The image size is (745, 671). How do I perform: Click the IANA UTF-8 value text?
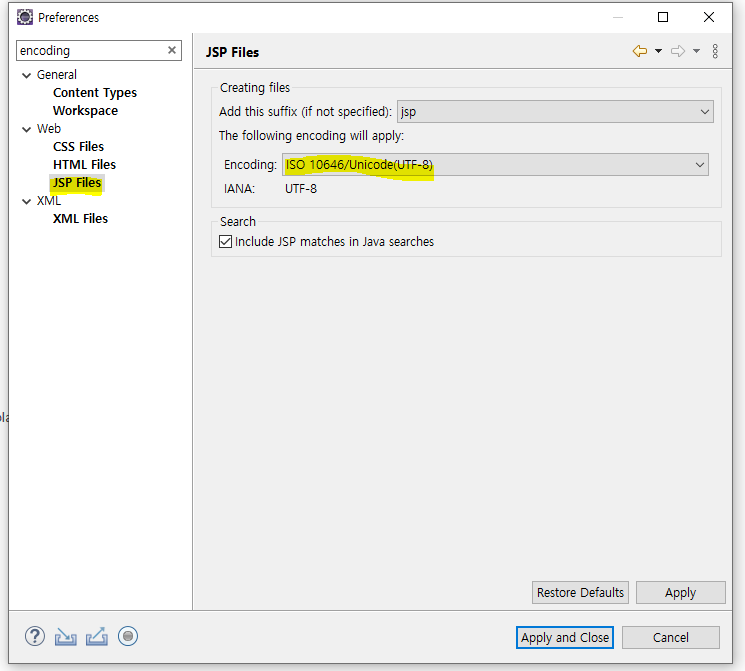tap(301, 189)
